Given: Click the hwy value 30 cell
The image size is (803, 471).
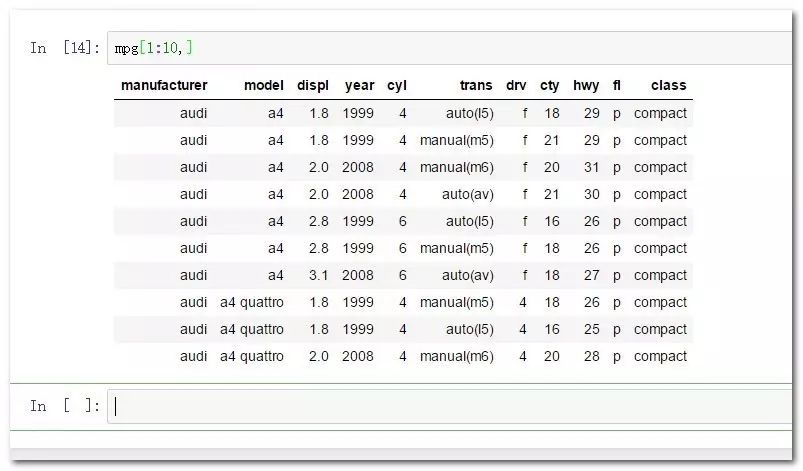Looking at the screenshot, I should coord(591,195).
